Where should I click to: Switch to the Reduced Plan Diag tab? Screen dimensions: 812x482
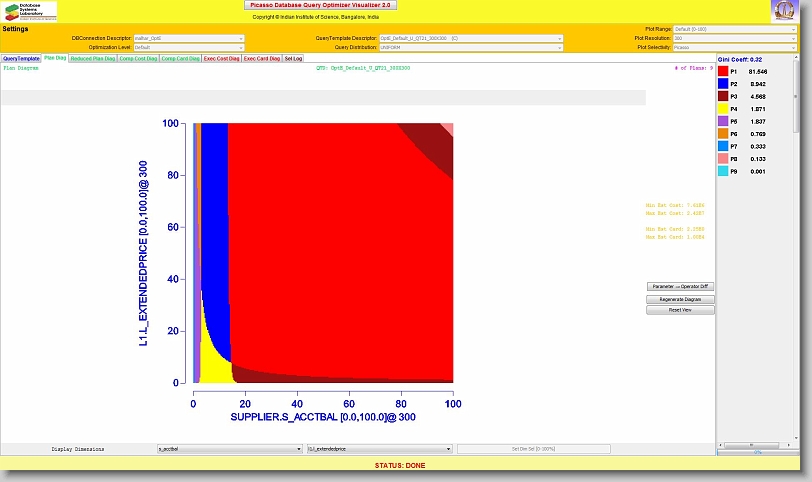point(92,59)
